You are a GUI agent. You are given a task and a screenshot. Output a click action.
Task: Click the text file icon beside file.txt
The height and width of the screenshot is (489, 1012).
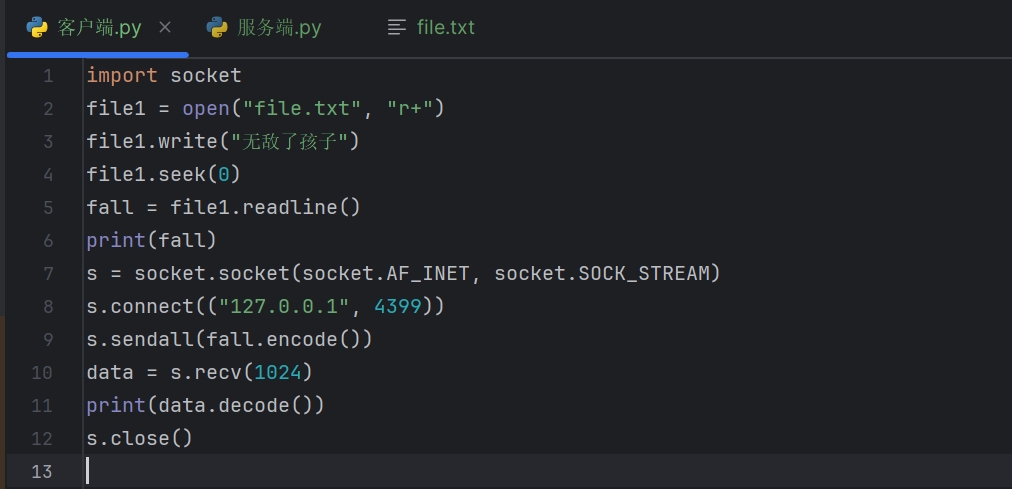tap(397, 27)
